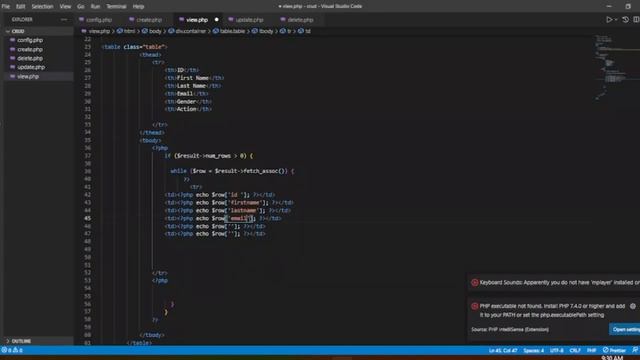Click unsaved dot on view.php tab
Image resolution: width=640 pixels, height=360 pixels.
pyautogui.click(x=216, y=20)
